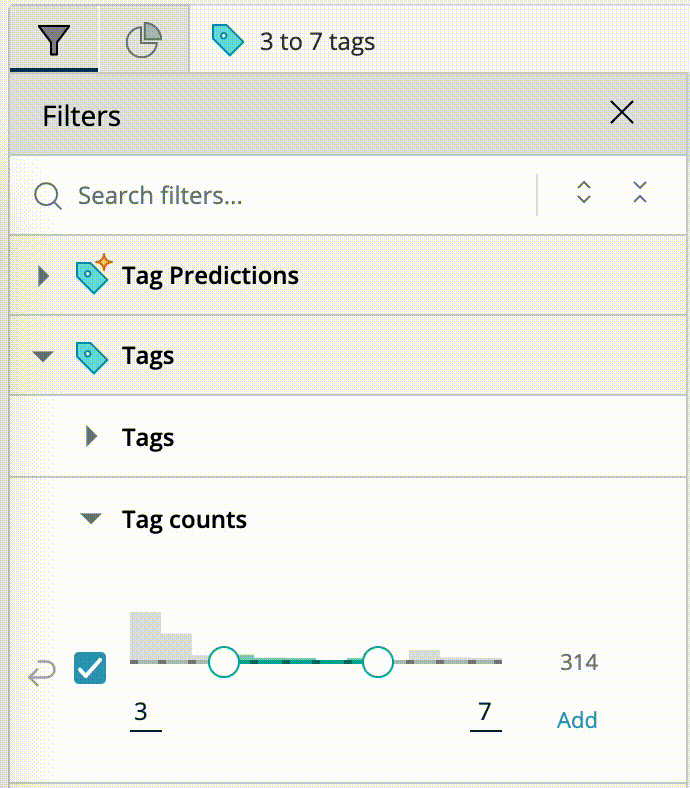This screenshot has width=690, height=788.
Task: Collapse the Tag counts subsection
Action: [92, 519]
